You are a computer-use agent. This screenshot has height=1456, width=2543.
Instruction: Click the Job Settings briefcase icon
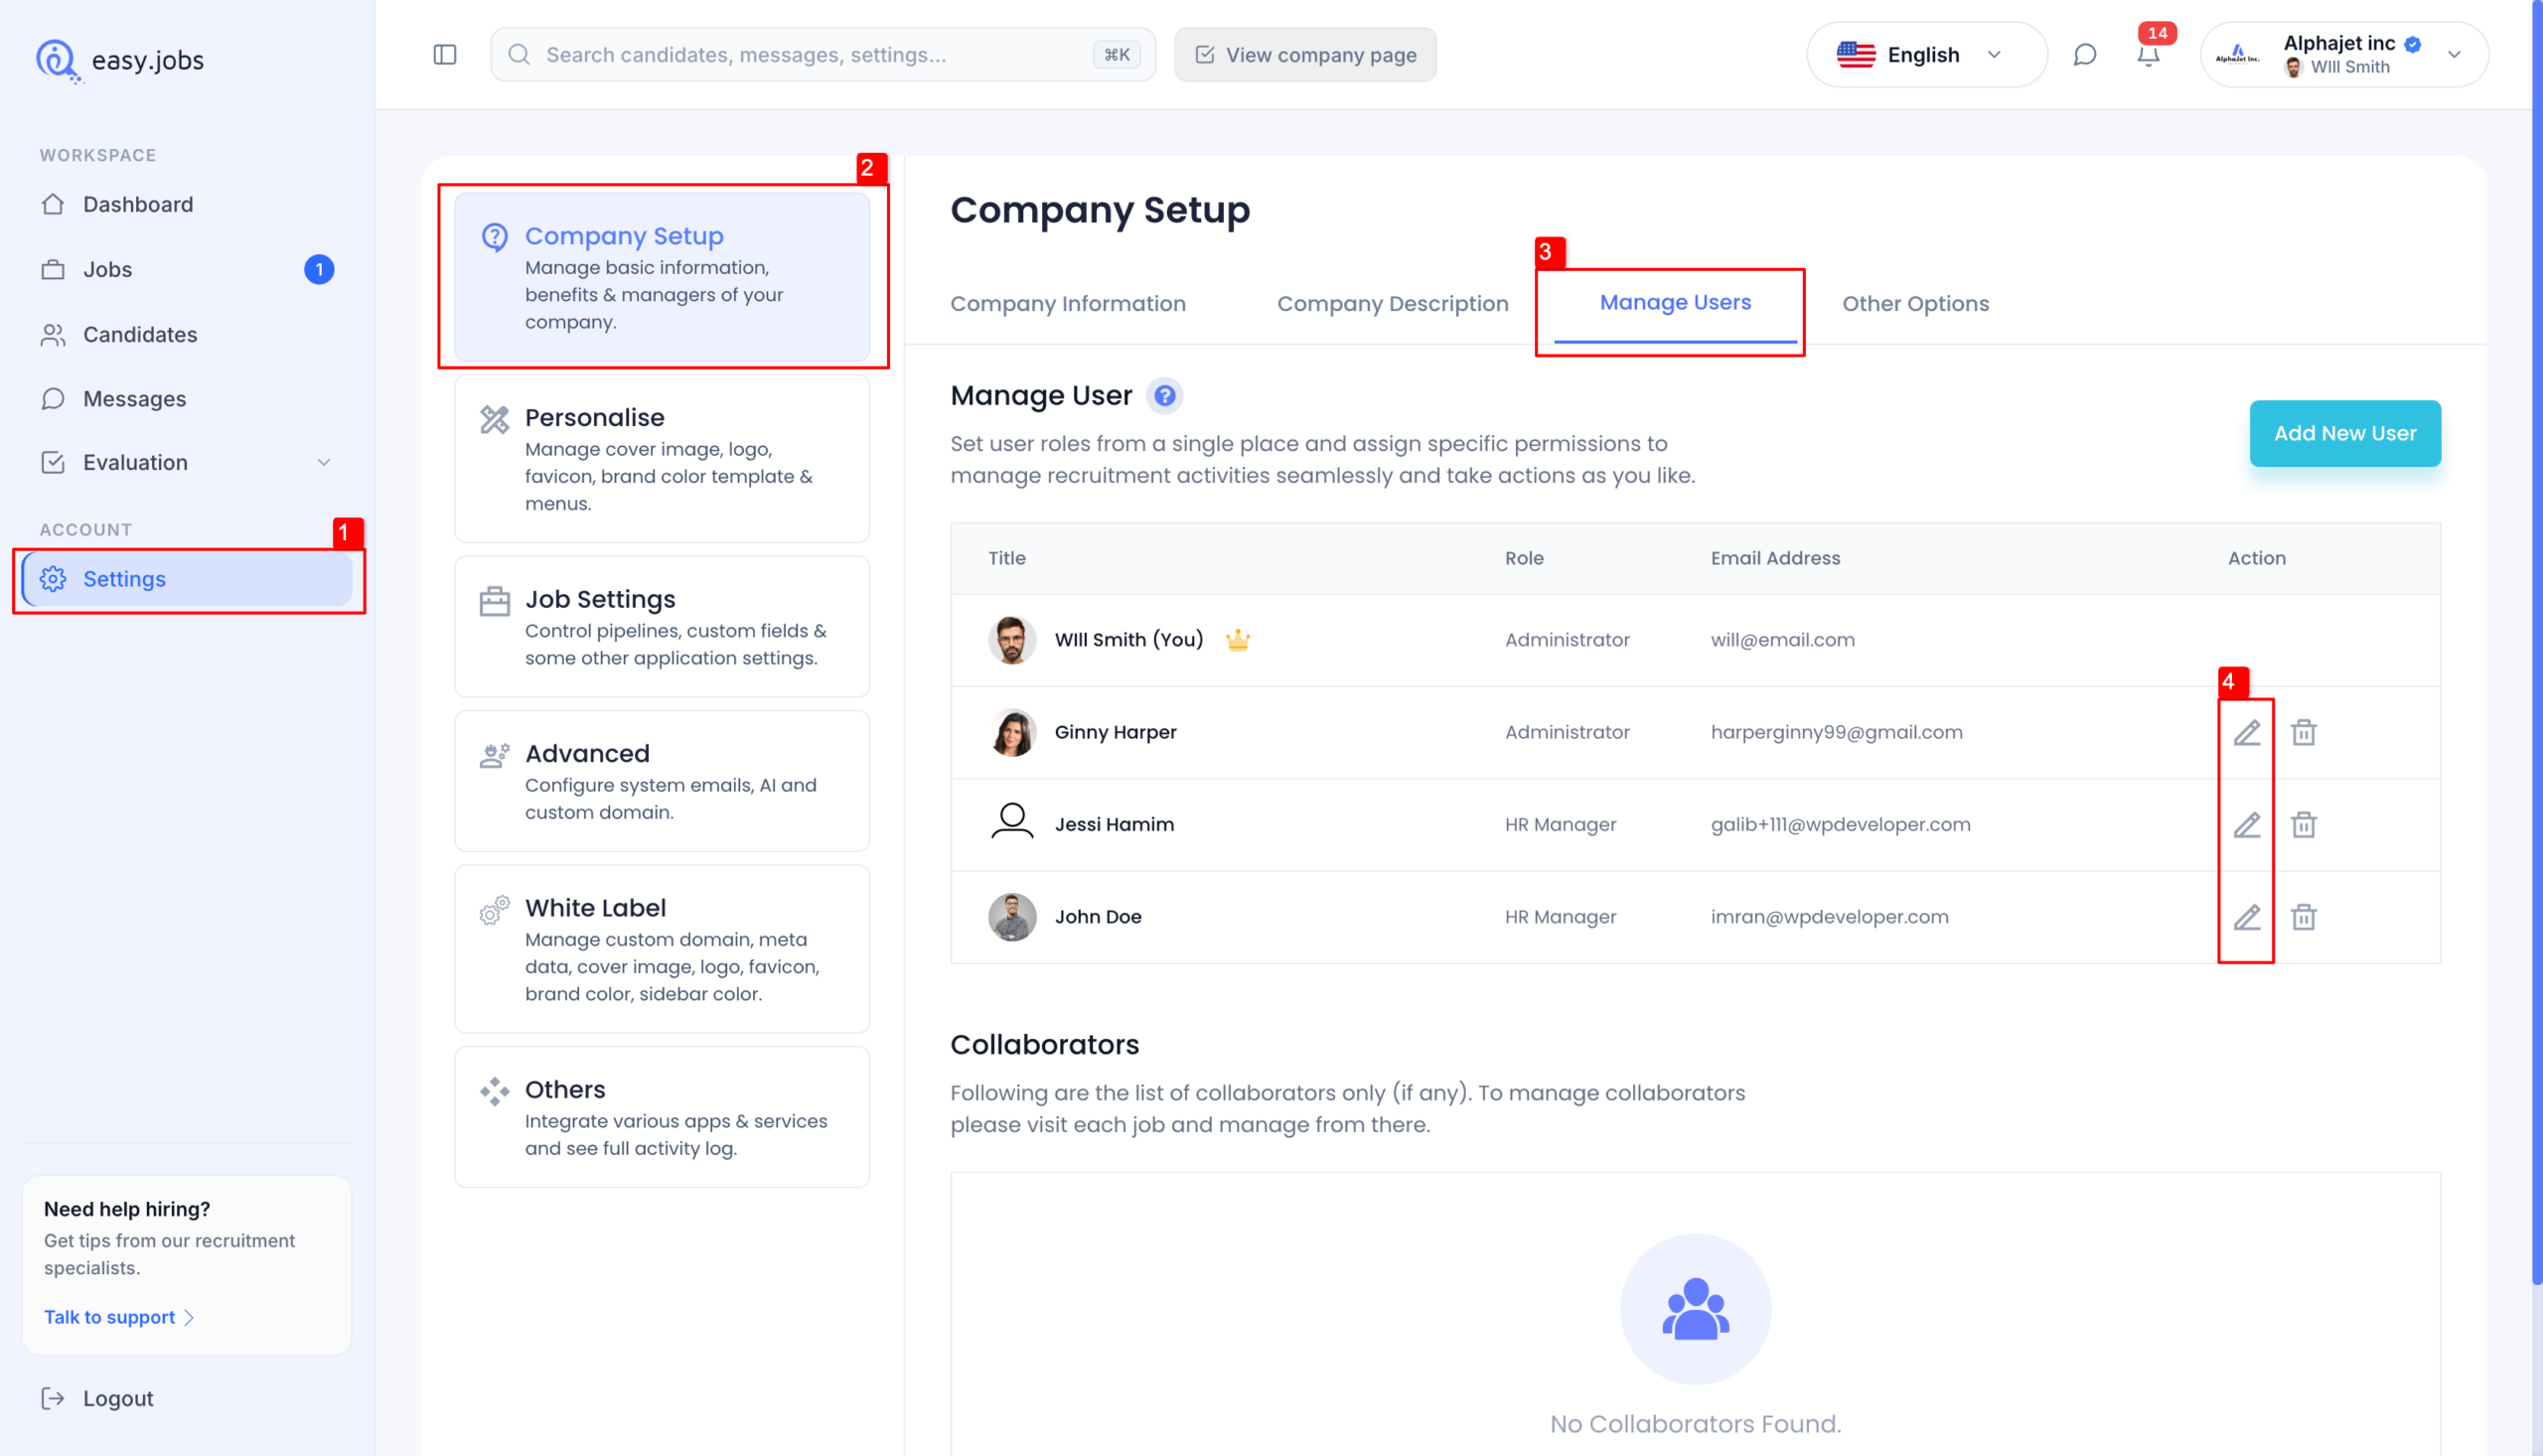tap(494, 601)
